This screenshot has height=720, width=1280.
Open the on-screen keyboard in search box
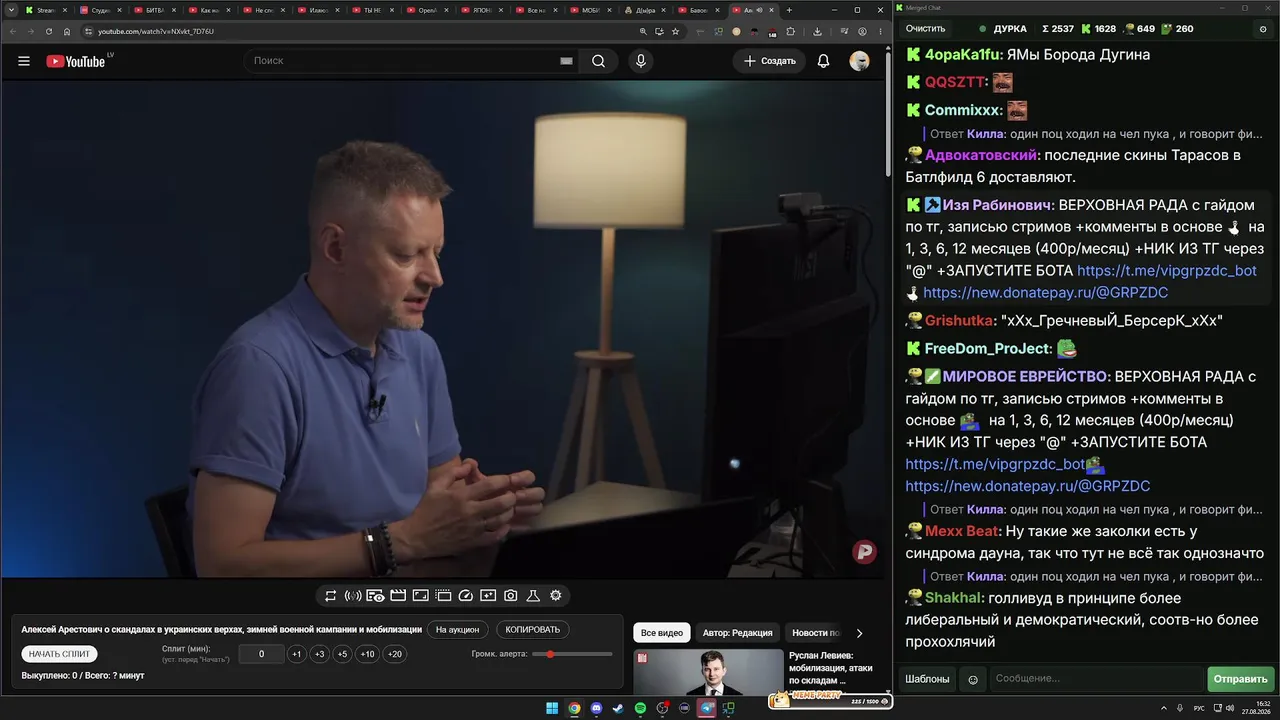566,61
